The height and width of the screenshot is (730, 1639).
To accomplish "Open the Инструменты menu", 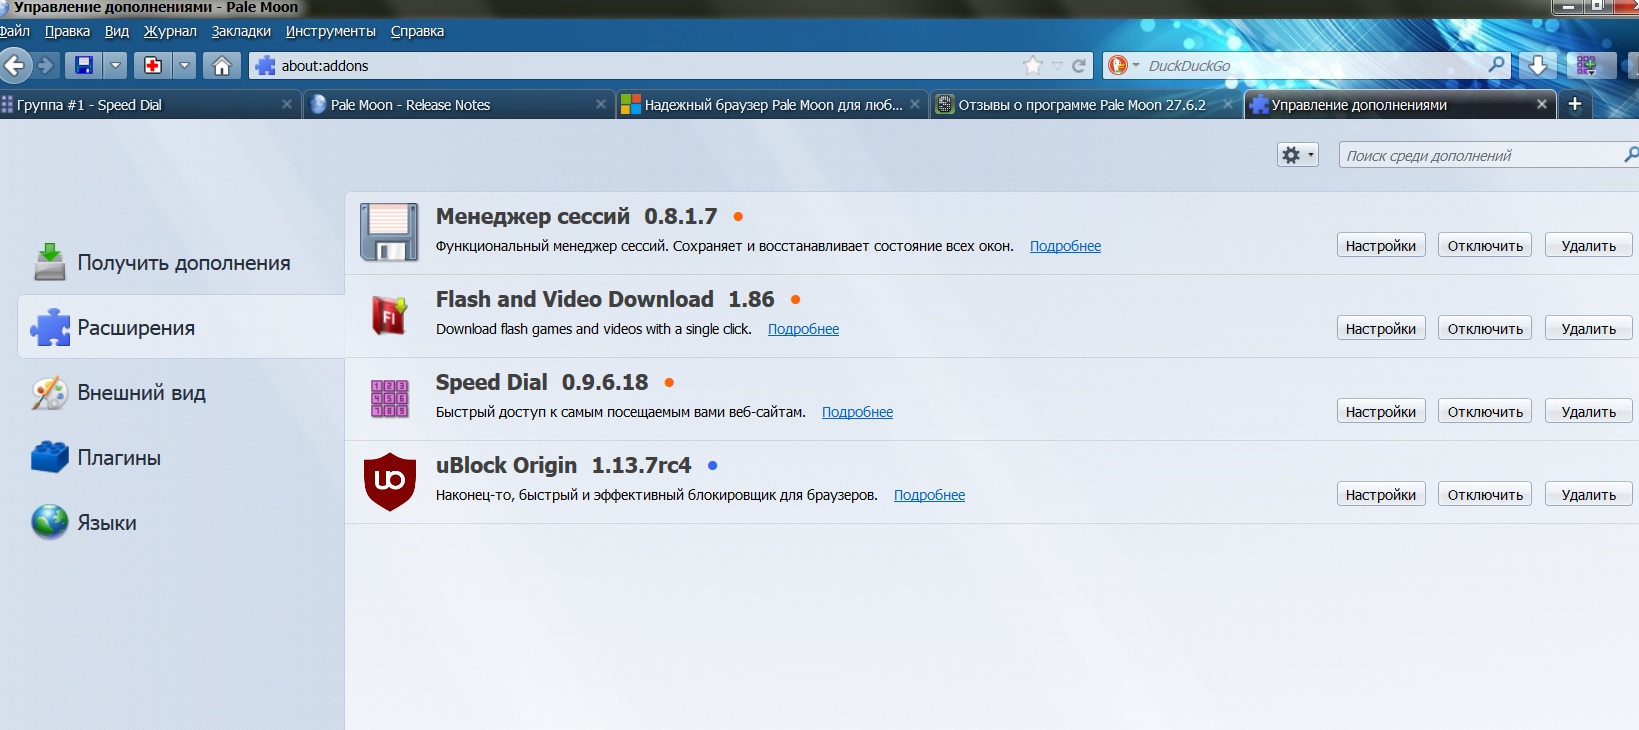I will tap(331, 32).
